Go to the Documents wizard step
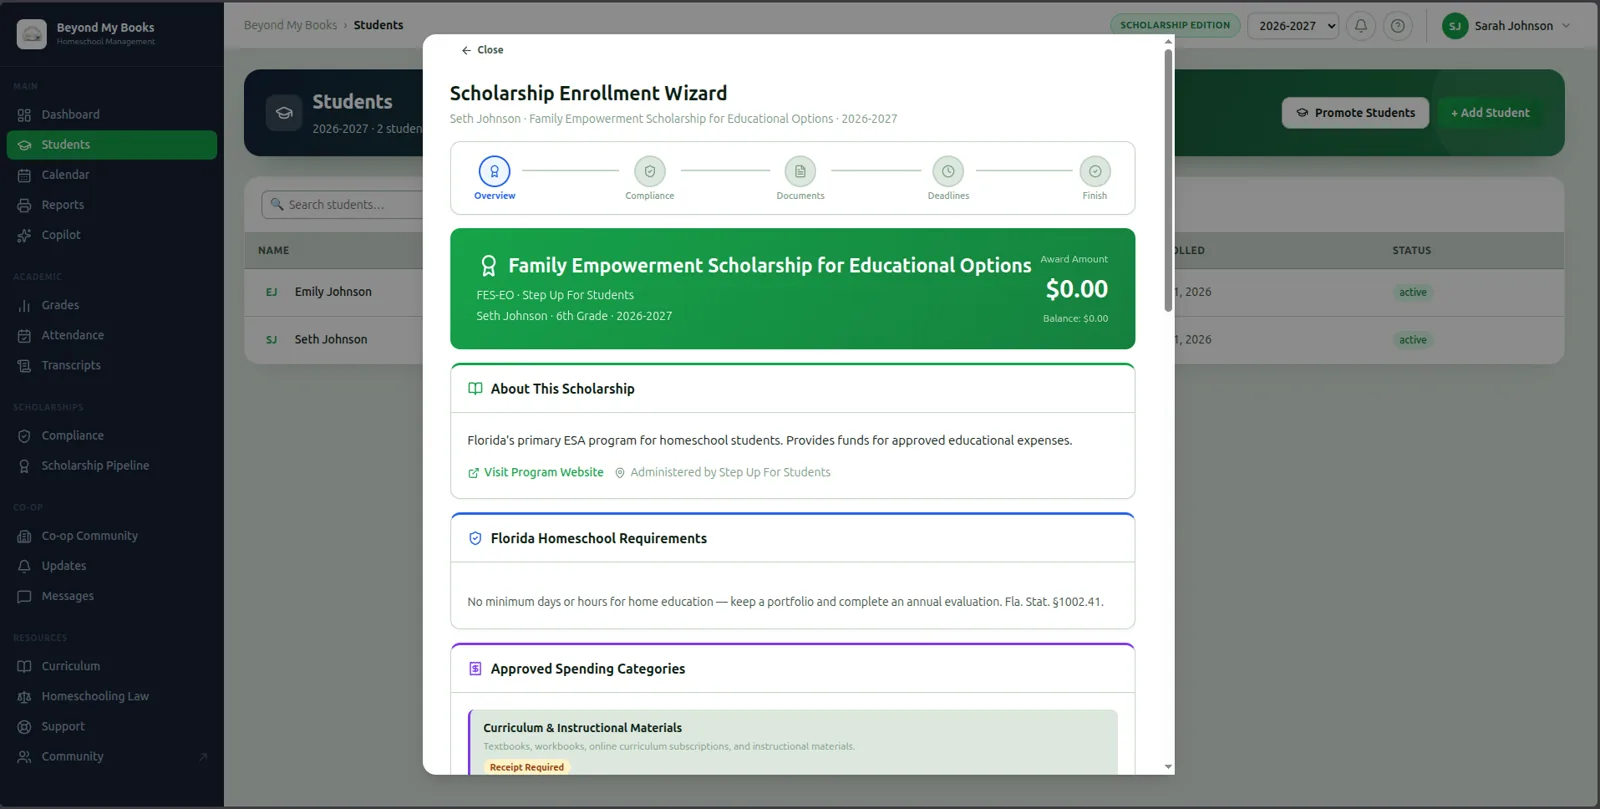 coord(800,178)
